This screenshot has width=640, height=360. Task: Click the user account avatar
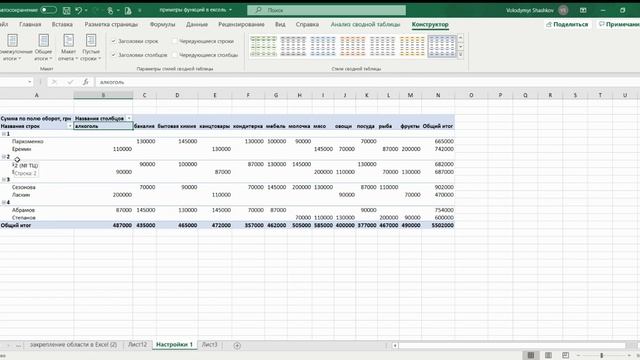click(563, 10)
